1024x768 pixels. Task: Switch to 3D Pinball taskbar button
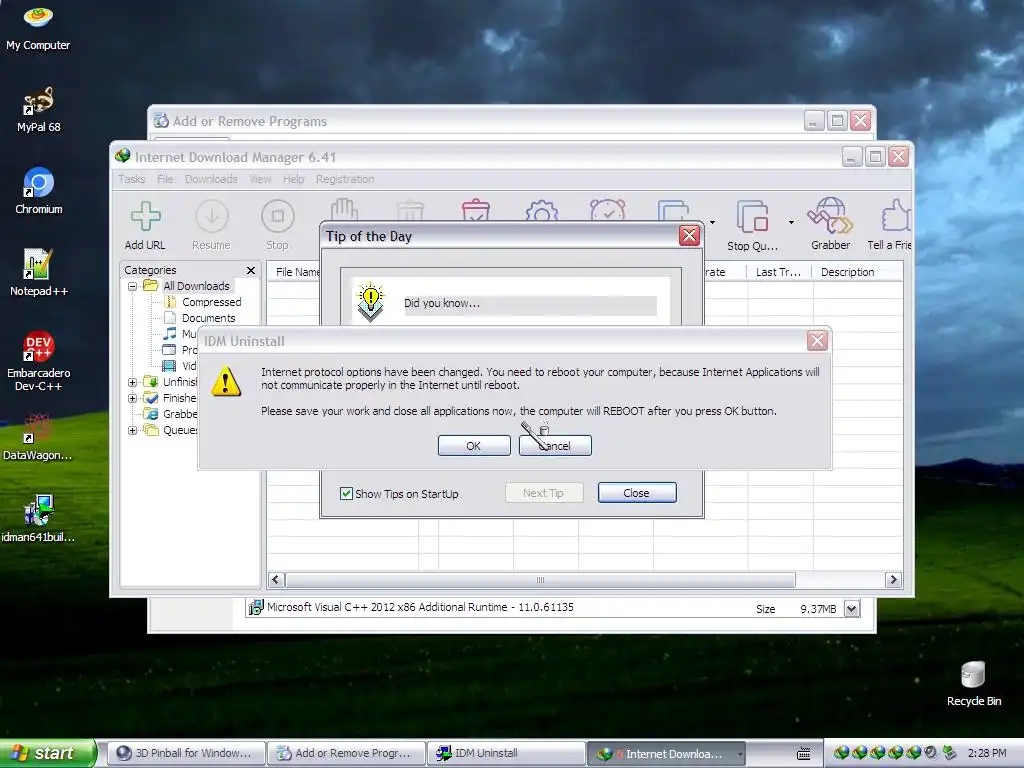pyautogui.click(x=185, y=754)
